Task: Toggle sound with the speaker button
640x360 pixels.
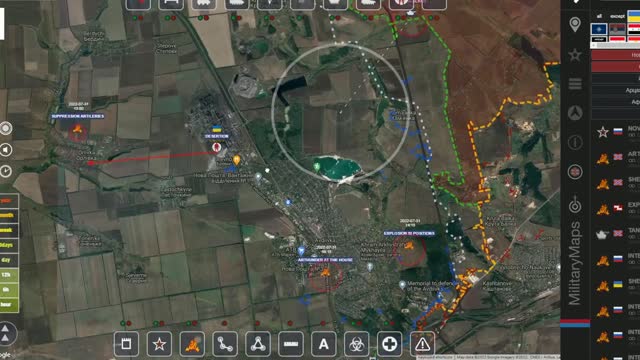Action: tap(6, 150)
